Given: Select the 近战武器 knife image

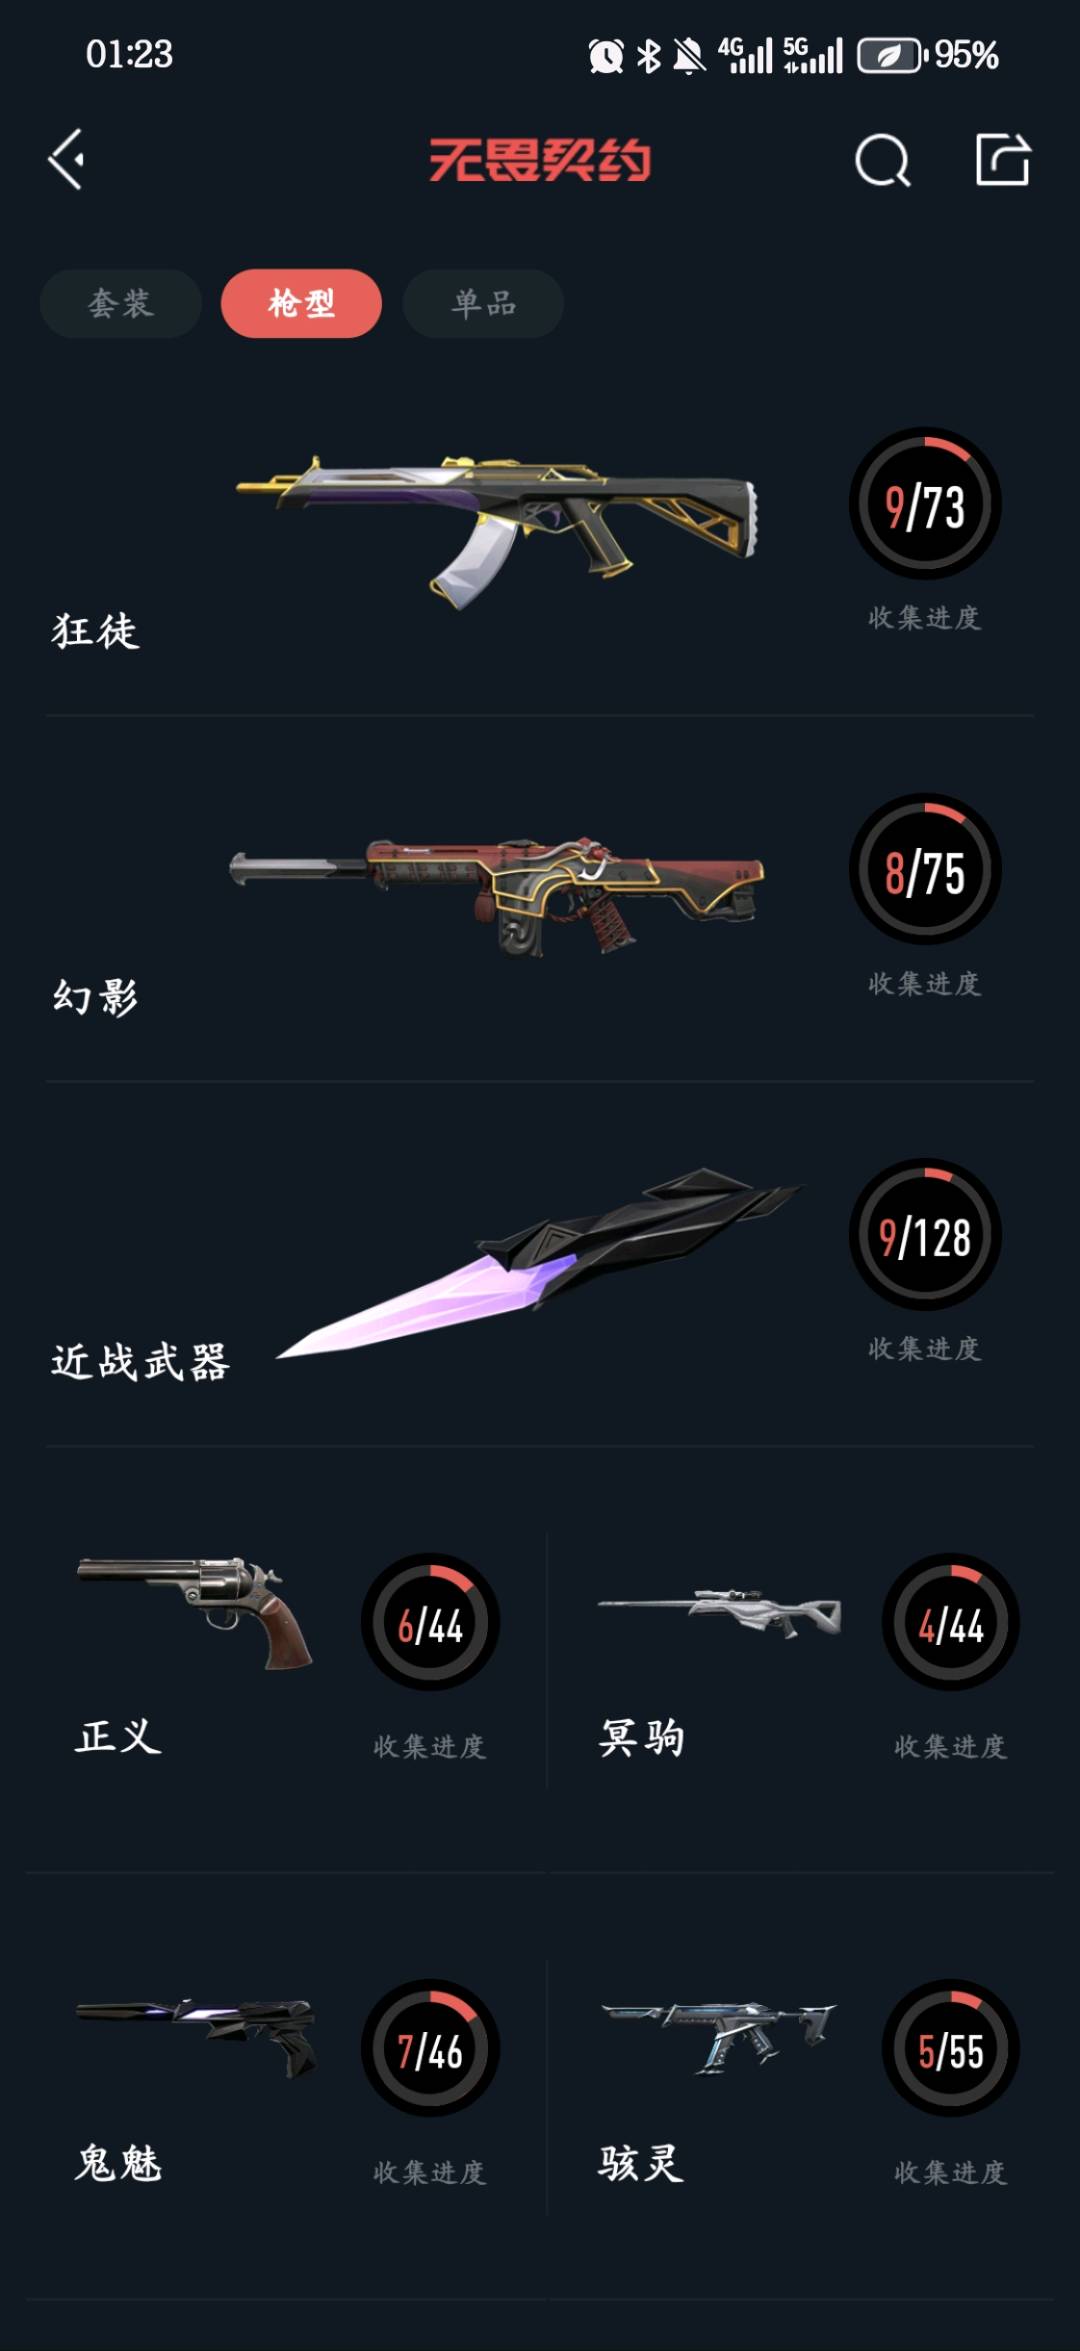Looking at the screenshot, I should click(x=538, y=1262).
